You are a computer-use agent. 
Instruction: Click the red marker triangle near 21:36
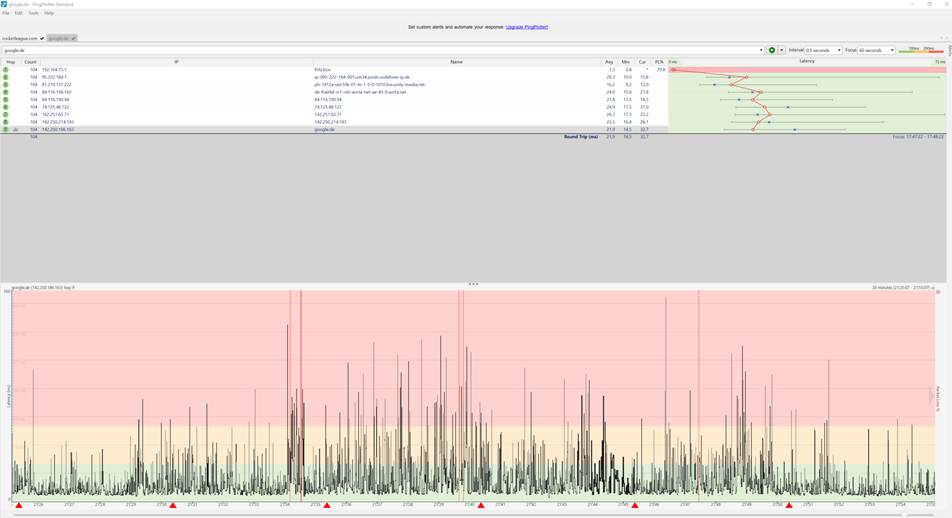(x=327, y=505)
